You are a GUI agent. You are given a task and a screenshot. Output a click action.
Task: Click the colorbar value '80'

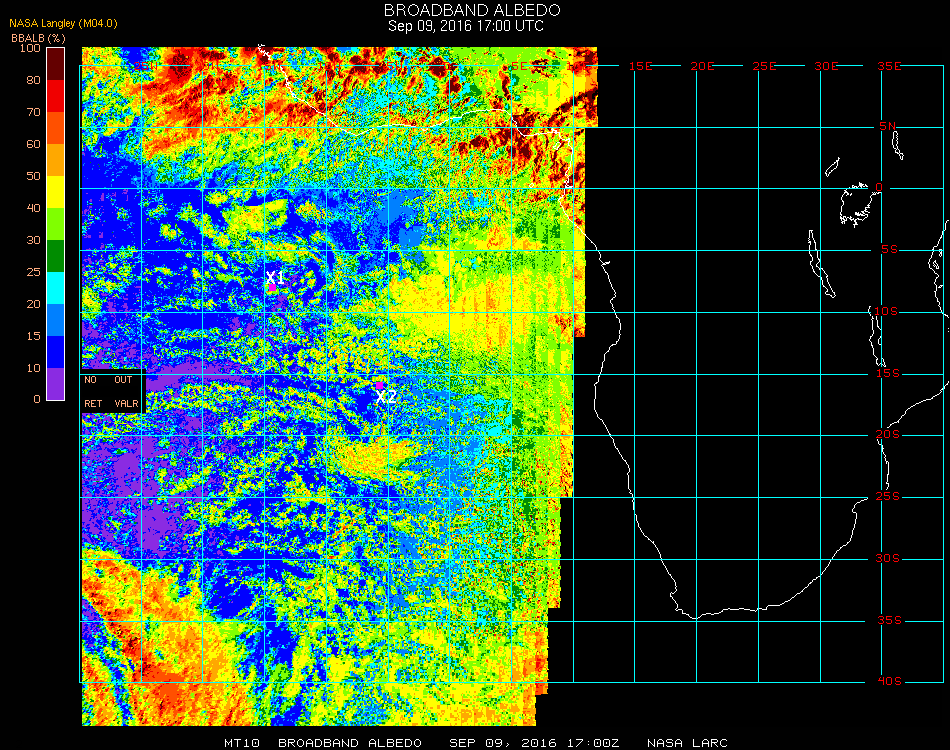33,80
